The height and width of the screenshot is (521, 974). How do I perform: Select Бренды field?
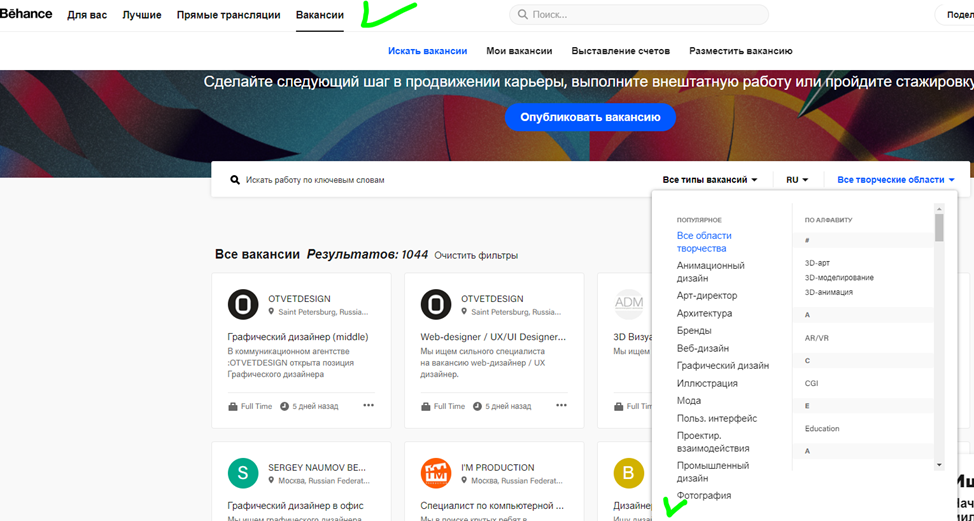[694, 331]
